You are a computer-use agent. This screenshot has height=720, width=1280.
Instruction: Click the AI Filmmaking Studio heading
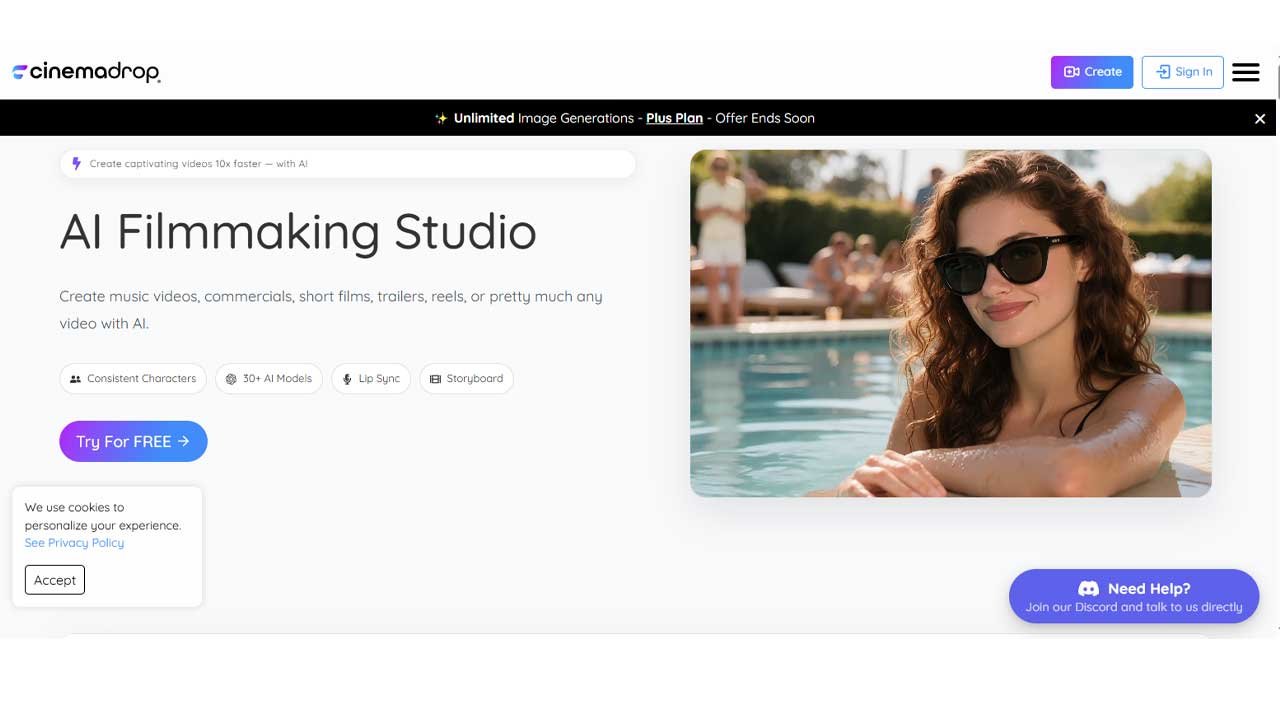point(298,231)
